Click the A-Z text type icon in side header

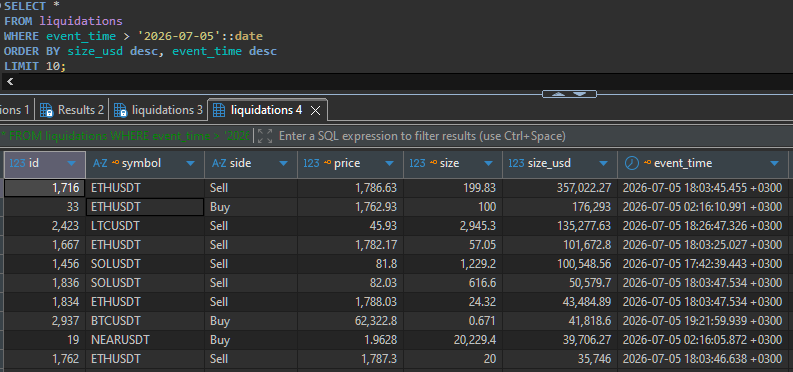pyautogui.click(x=219, y=163)
